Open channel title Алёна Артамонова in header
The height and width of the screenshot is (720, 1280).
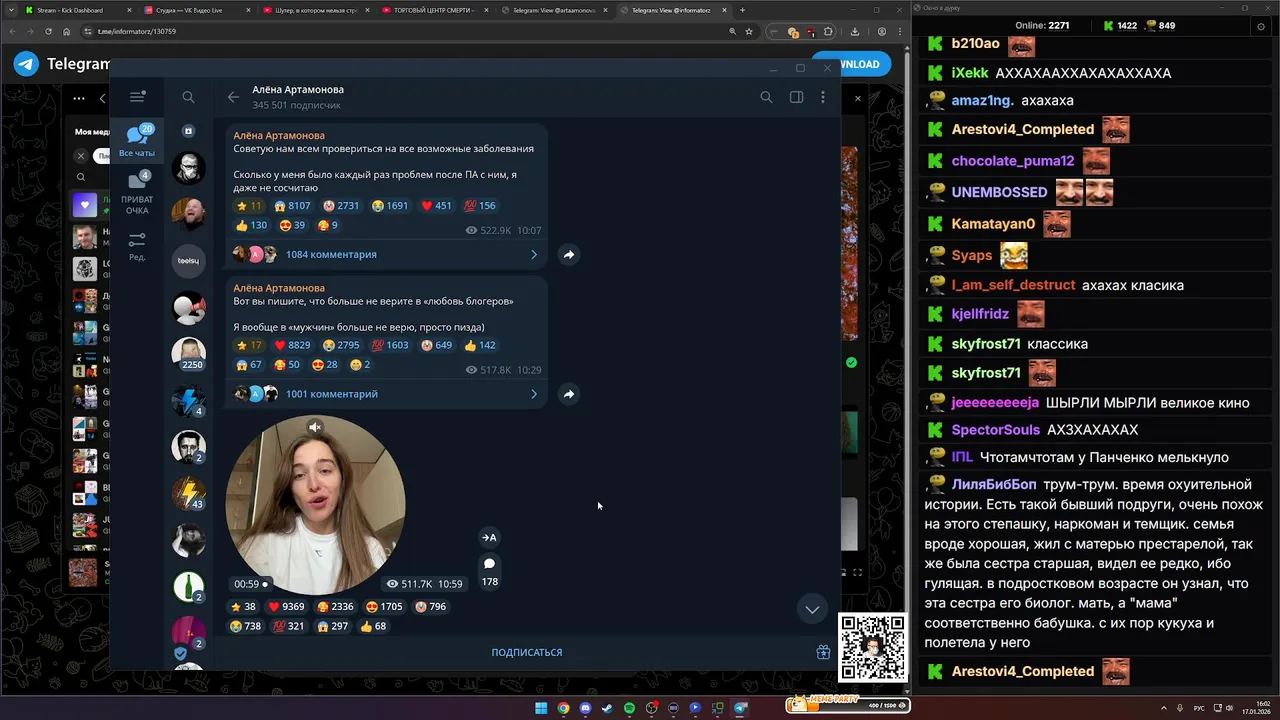point(298,89)
